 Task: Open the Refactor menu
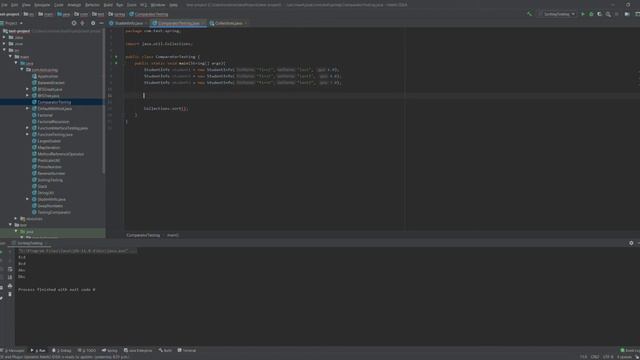[92, 5]
